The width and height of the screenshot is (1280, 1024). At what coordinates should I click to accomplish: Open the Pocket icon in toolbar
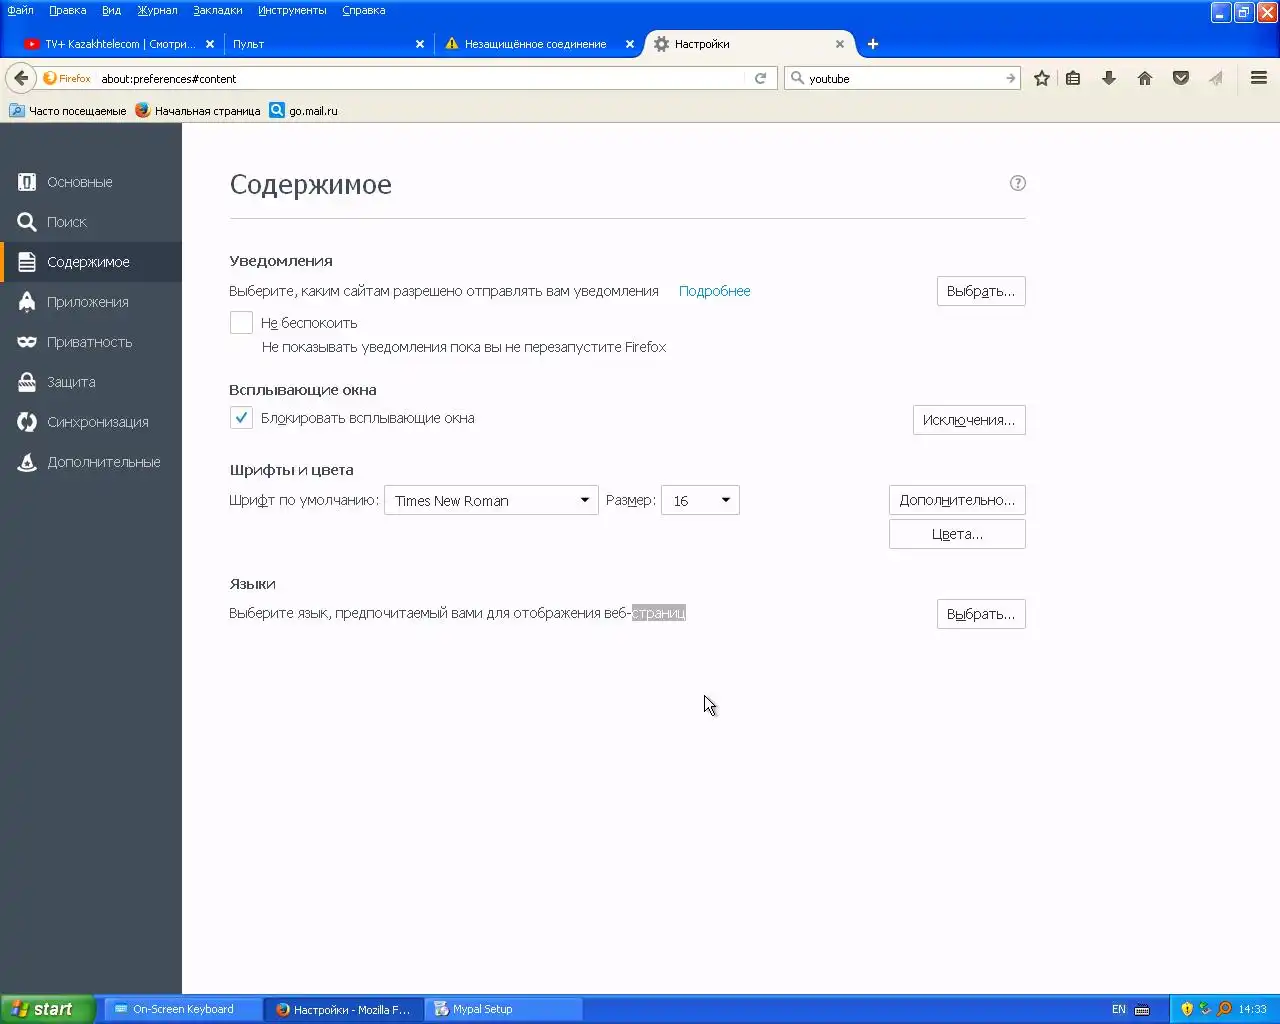click(x=1181, y=78)
